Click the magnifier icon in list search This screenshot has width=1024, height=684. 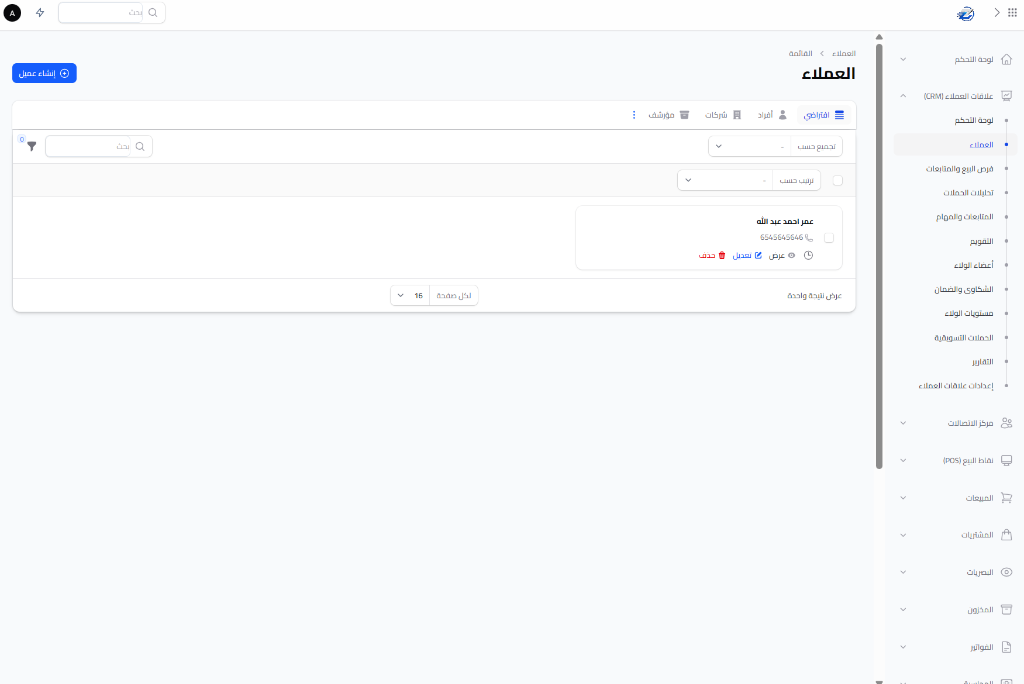140,146
